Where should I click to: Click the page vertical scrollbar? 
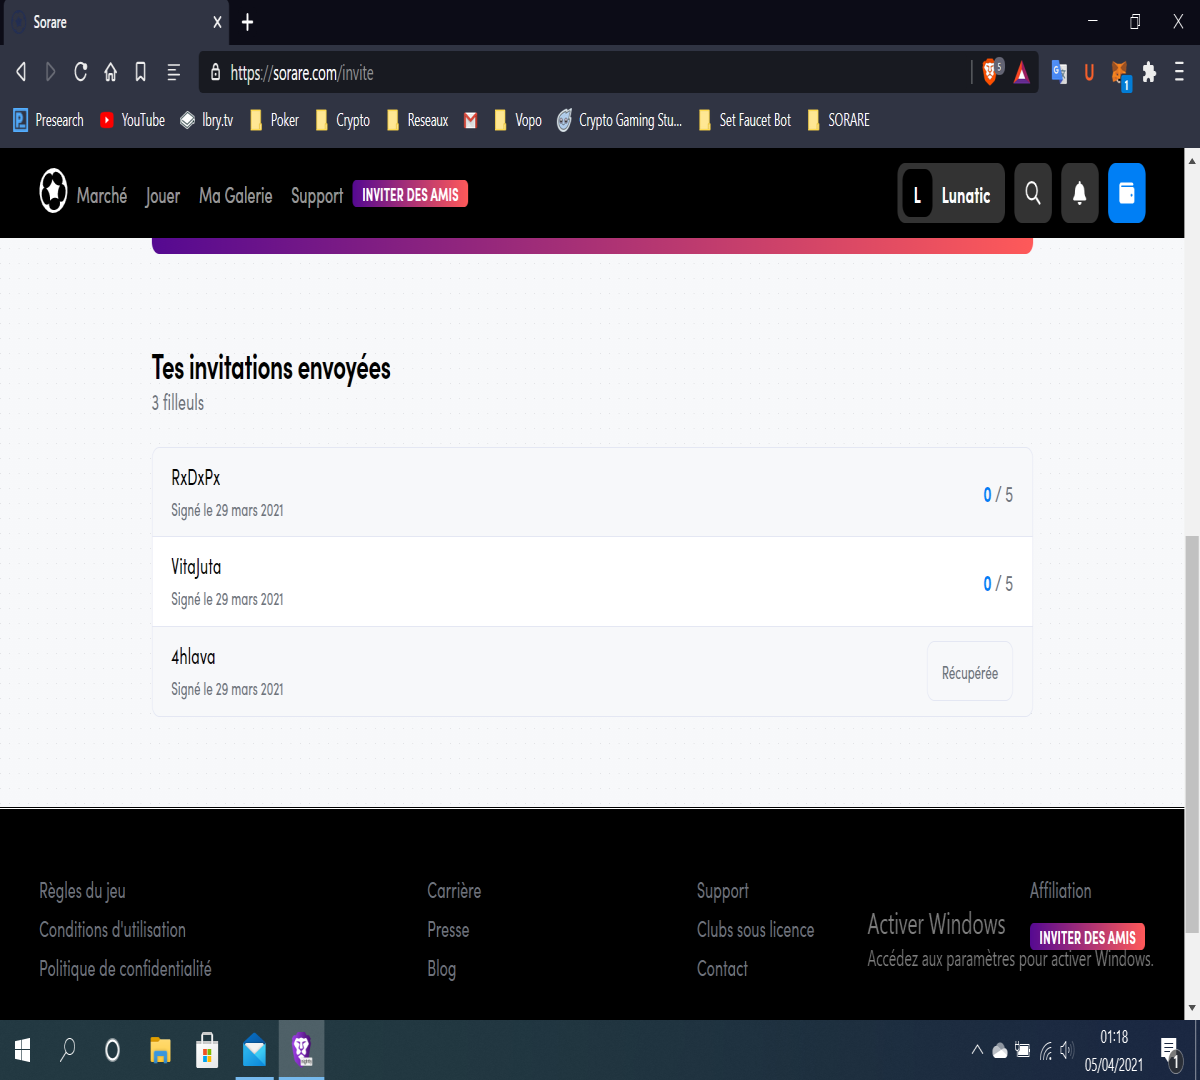point(1191,735)
